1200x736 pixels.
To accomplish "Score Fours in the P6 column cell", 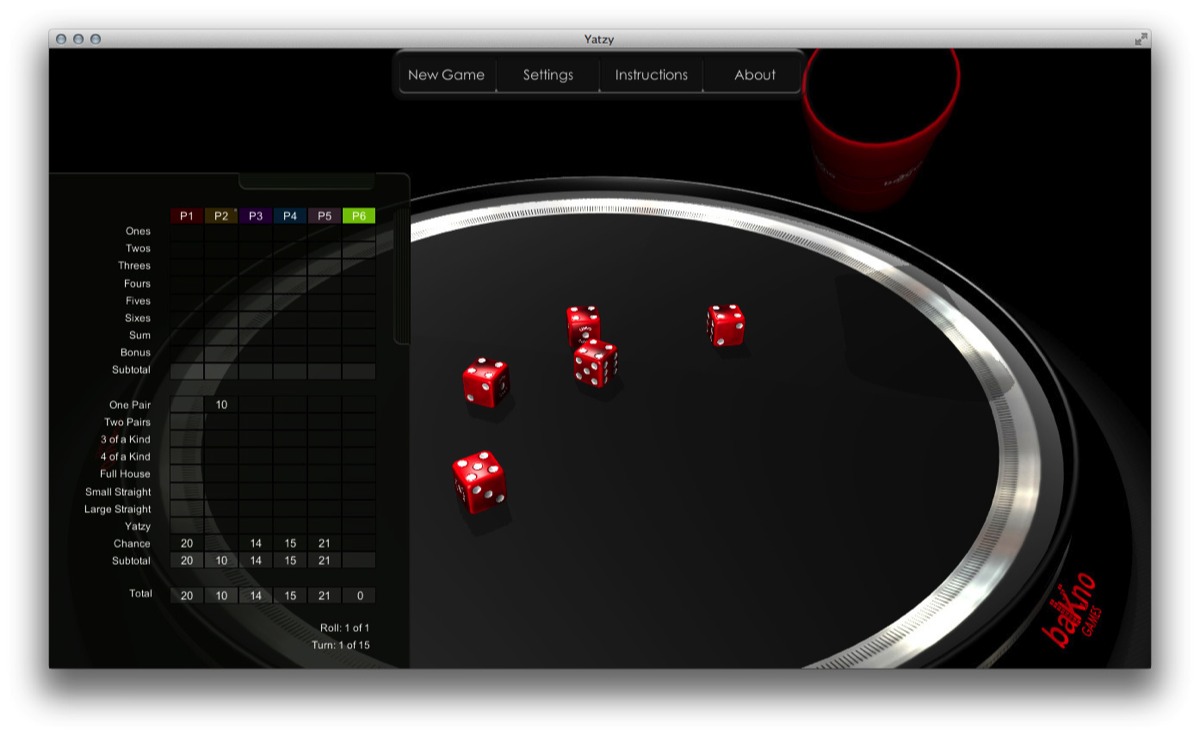I will 359,284.
